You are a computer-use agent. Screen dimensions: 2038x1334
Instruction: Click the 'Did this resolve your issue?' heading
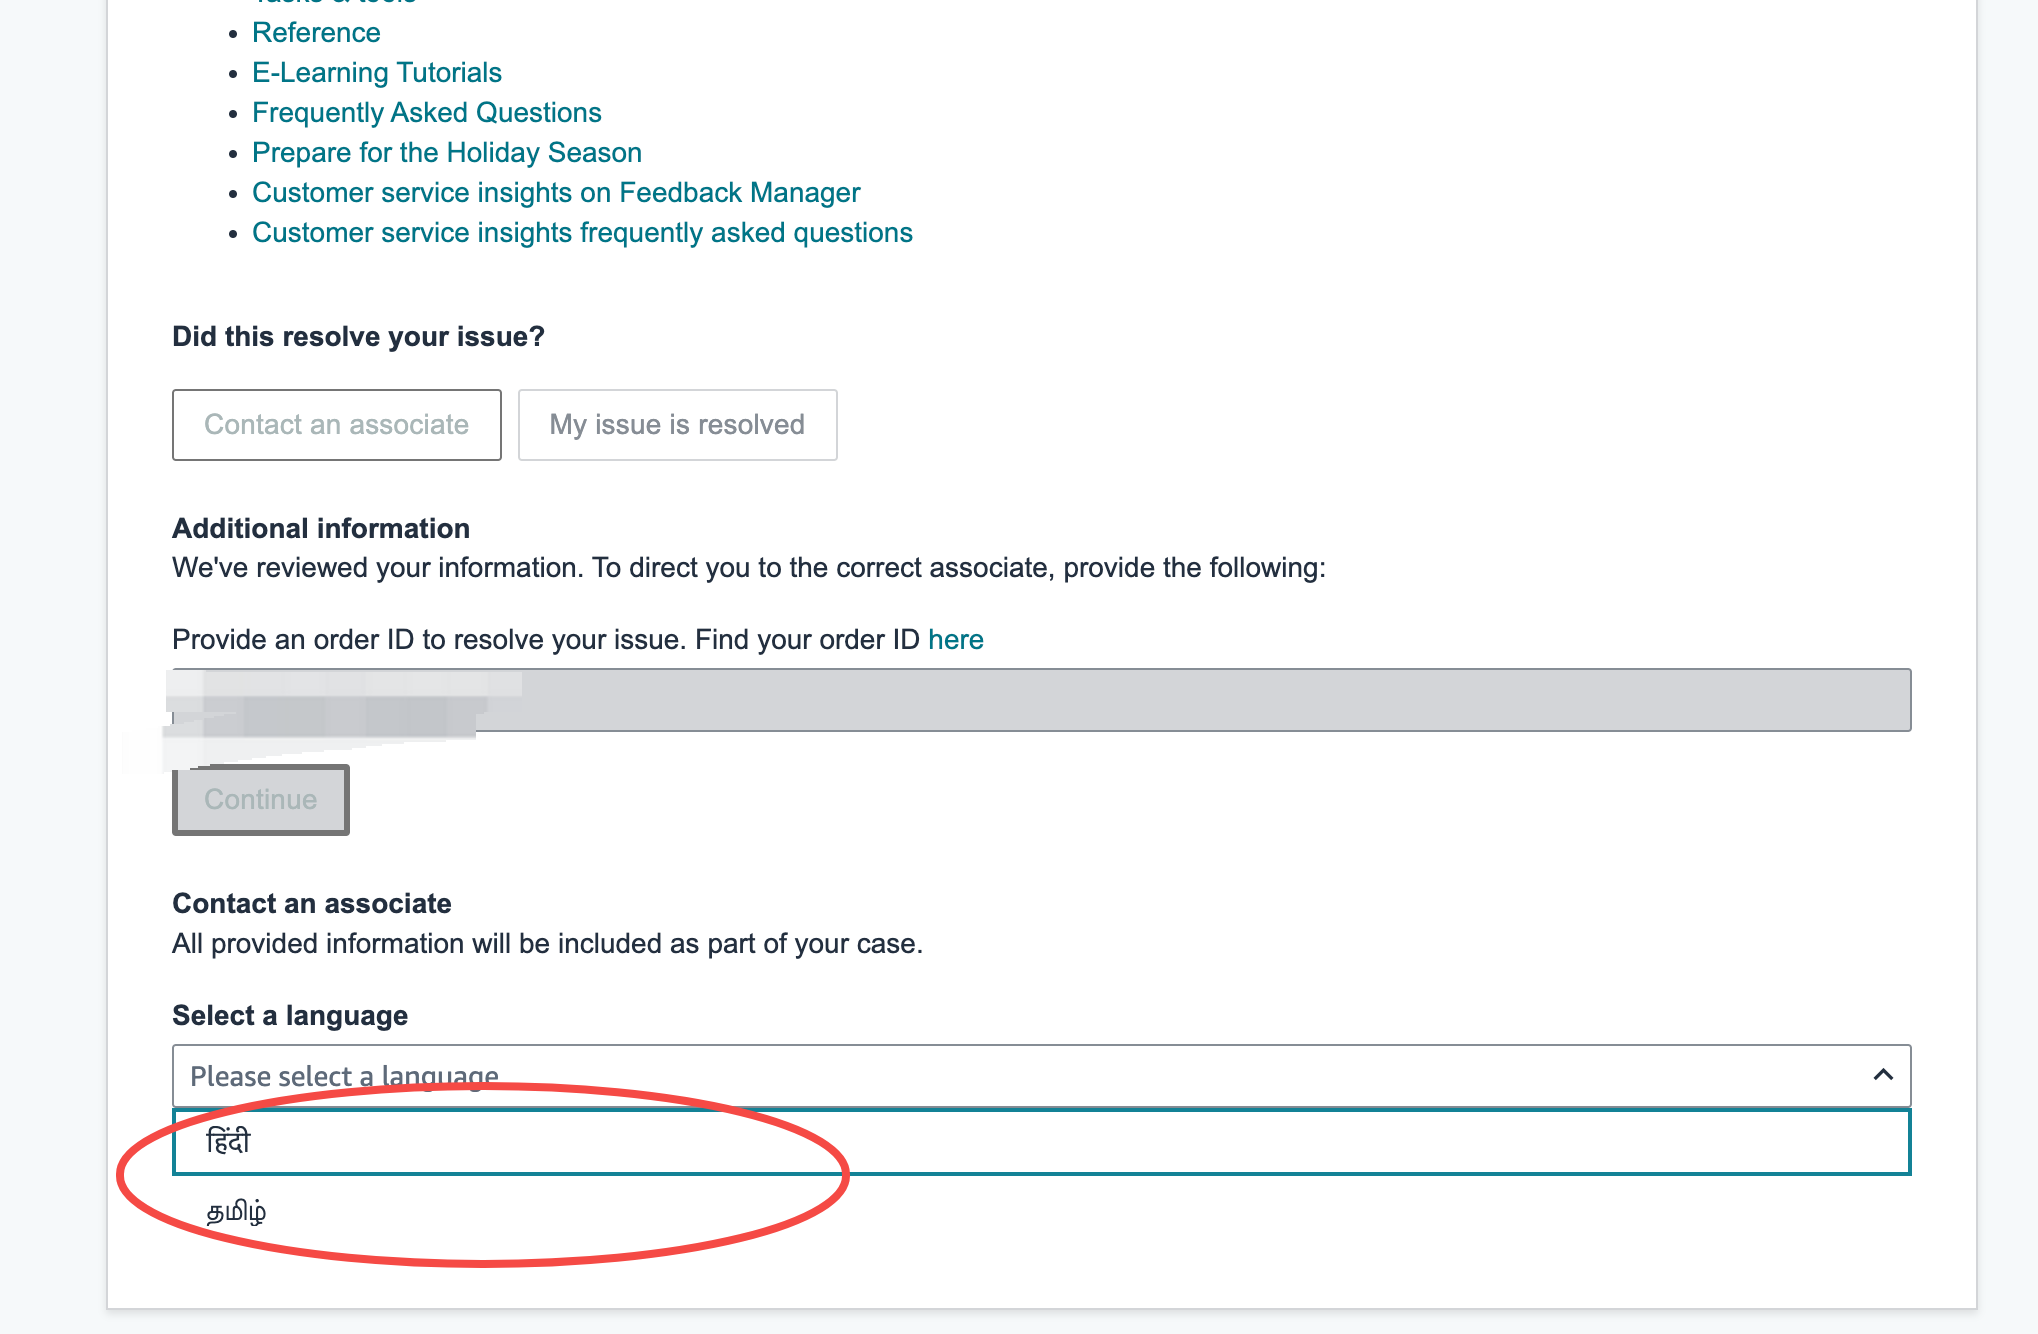358,337
